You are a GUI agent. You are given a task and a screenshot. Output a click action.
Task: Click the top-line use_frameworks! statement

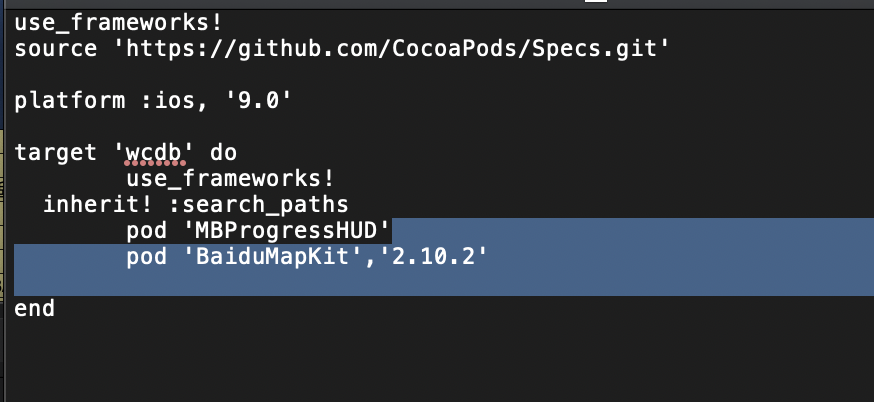tap(118, 23)
